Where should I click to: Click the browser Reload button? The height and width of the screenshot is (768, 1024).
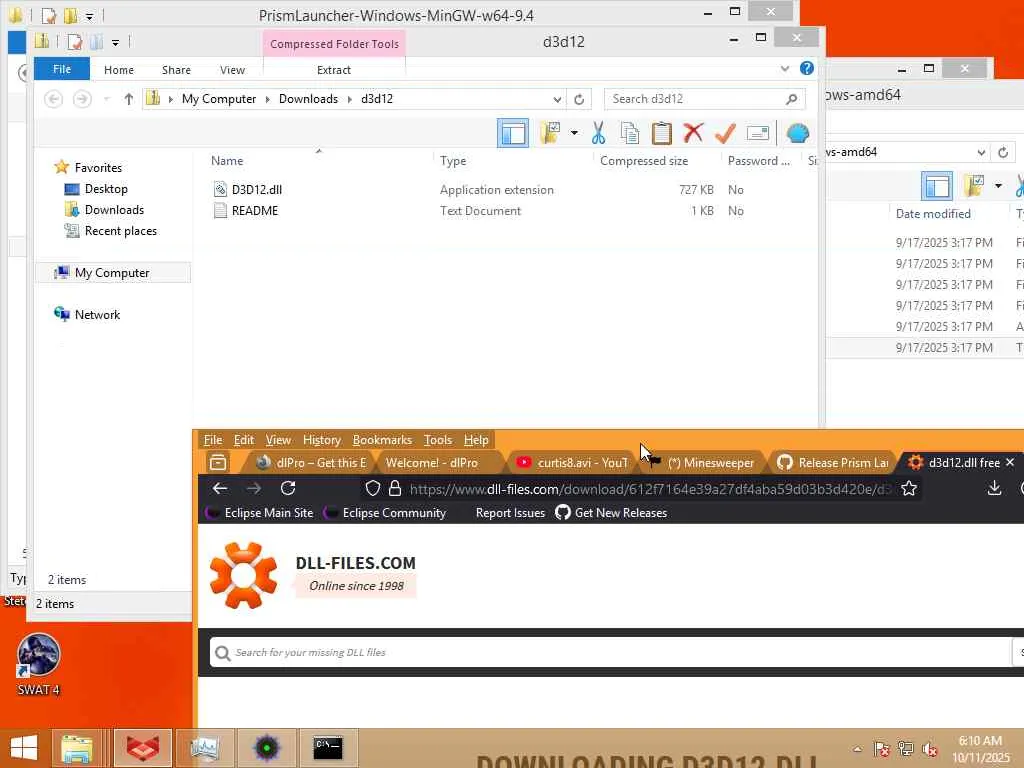click(288, 488)
